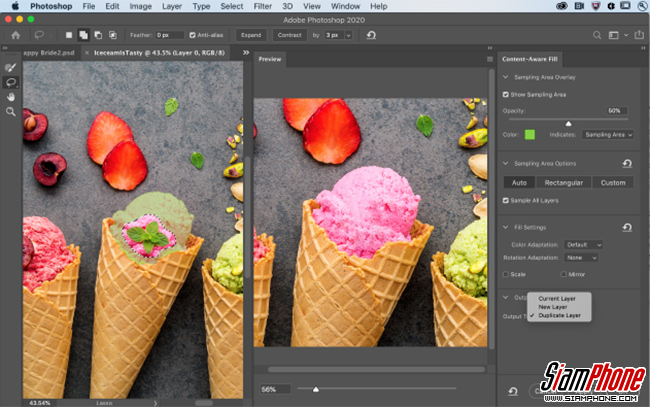Screen dimensions: 650x407
Task: Reset Sampling Area Options to default
Action: tap(627, 164)
